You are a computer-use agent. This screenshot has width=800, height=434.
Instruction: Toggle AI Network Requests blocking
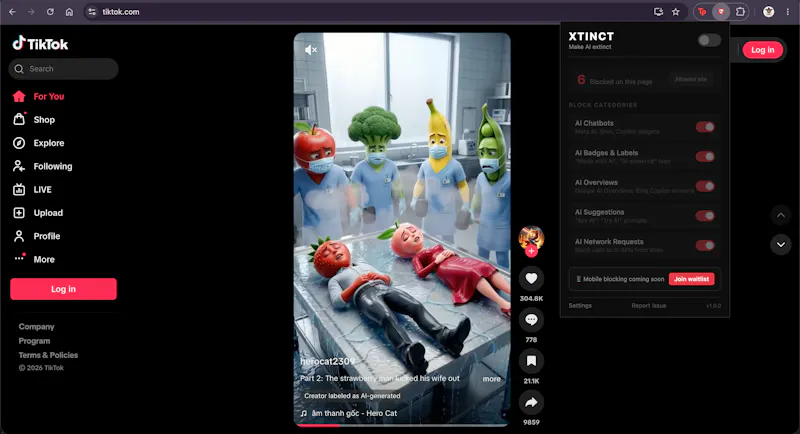[x=705, y=246]
